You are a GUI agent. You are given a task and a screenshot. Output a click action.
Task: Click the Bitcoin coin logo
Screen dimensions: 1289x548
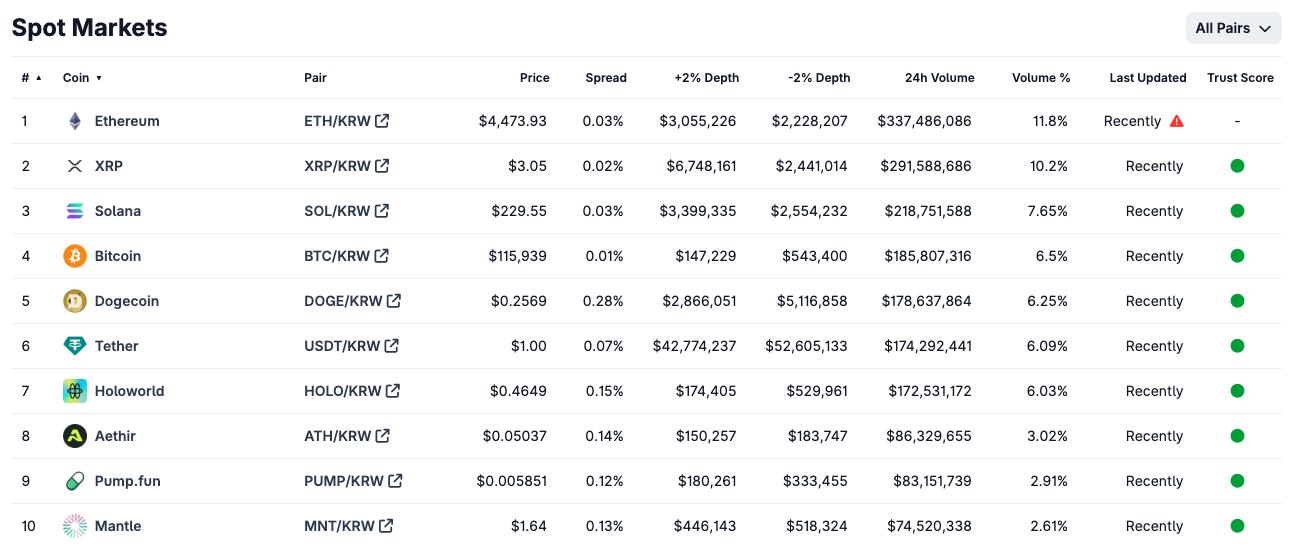[x=75, y=256]
